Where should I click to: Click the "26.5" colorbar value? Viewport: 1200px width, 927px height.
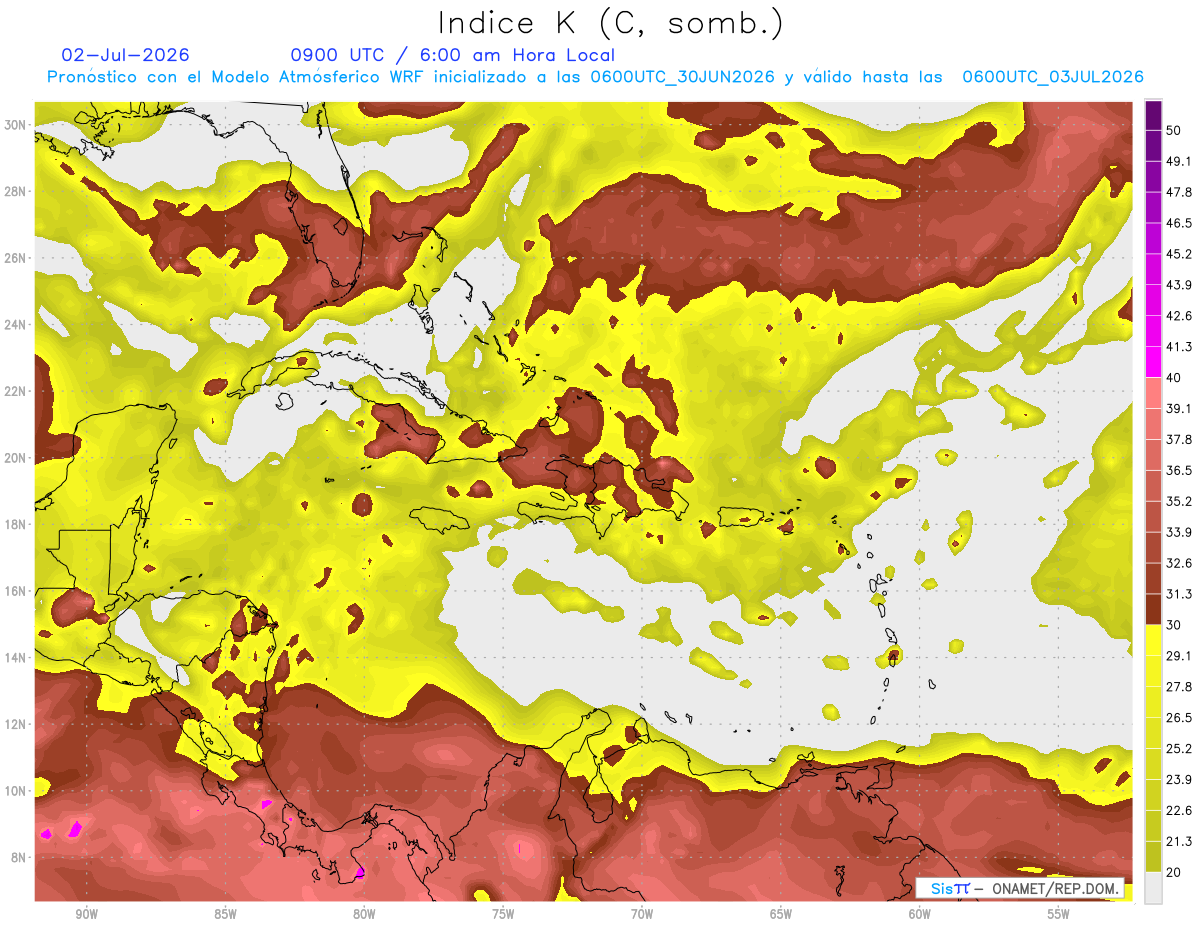pos(1178,717)
